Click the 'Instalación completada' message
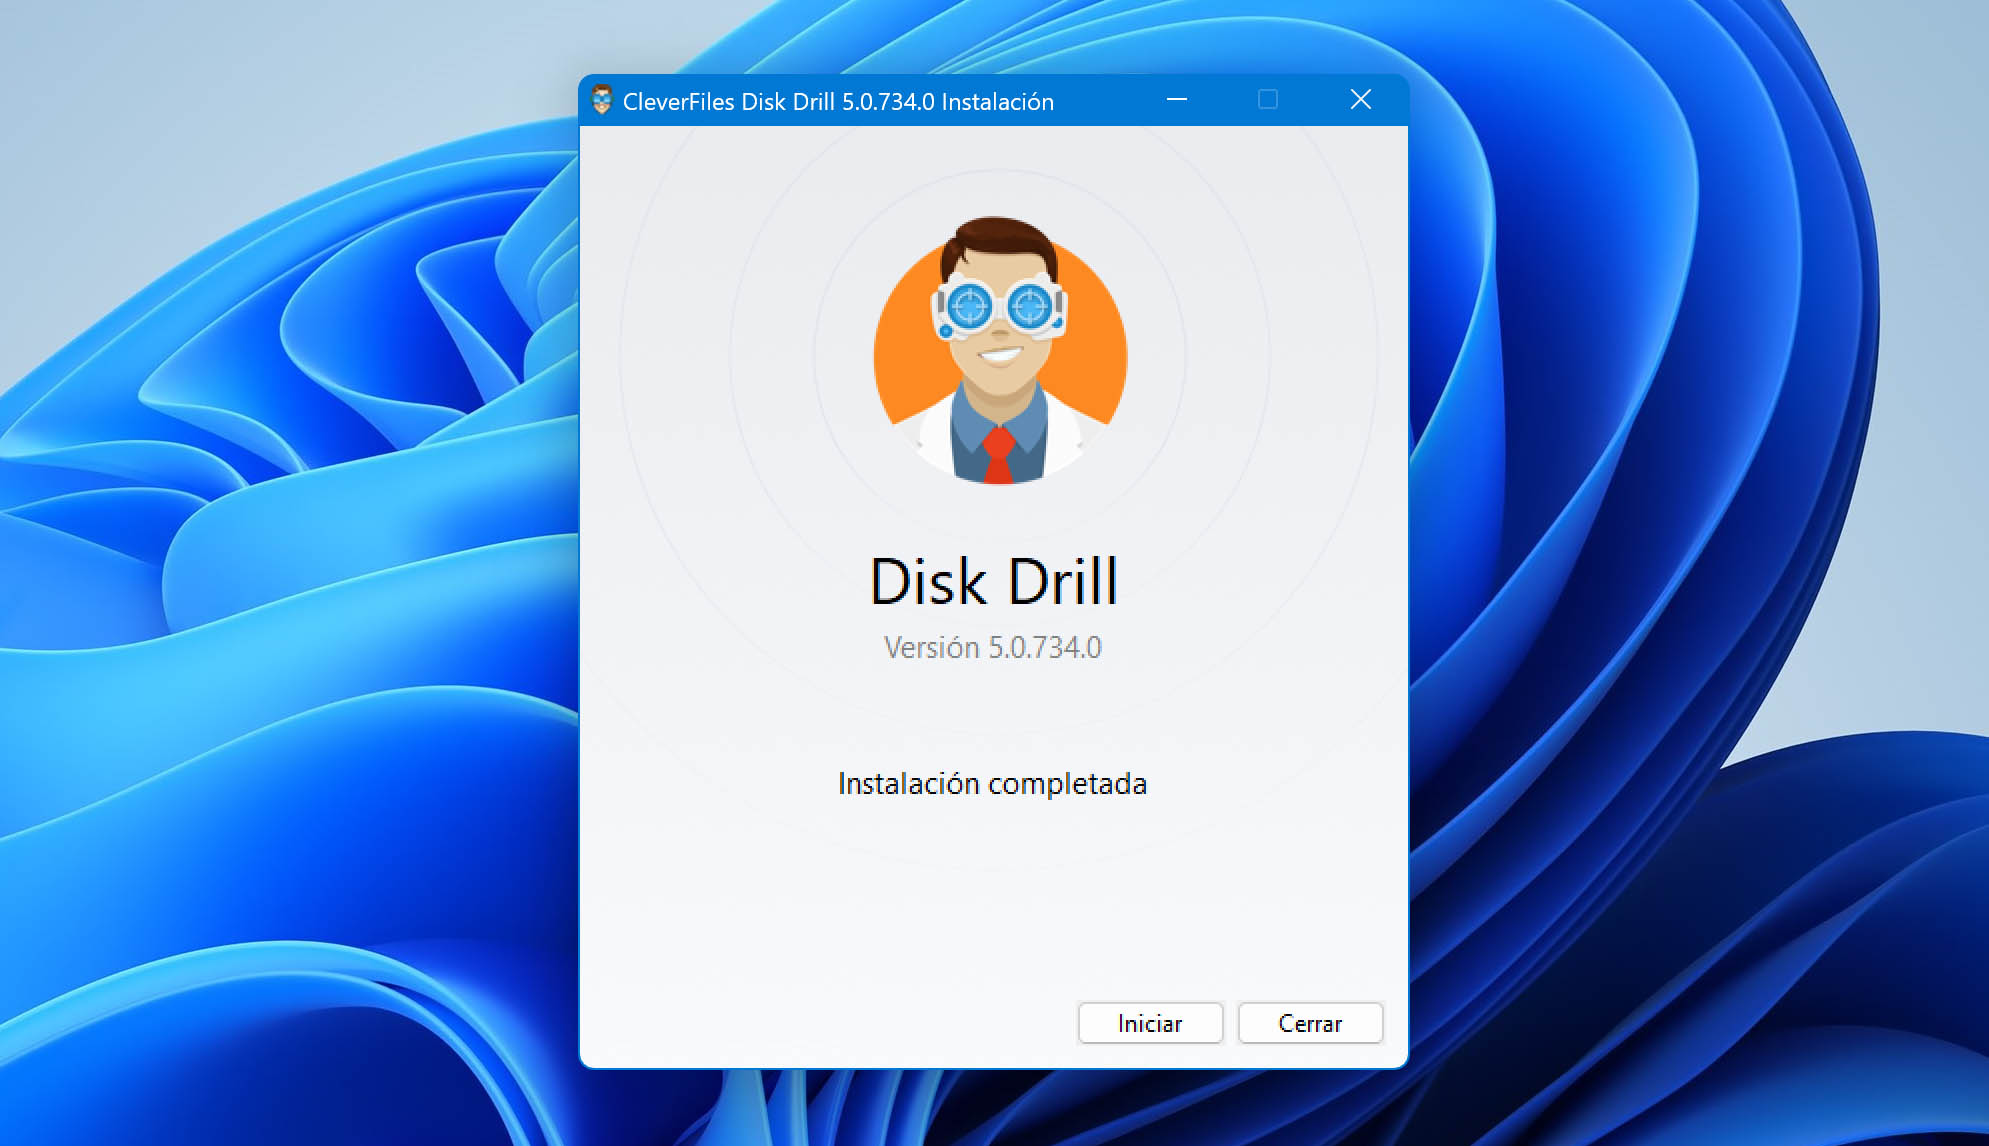This screenshot has height=1146, width=1989. click(992, 783)
